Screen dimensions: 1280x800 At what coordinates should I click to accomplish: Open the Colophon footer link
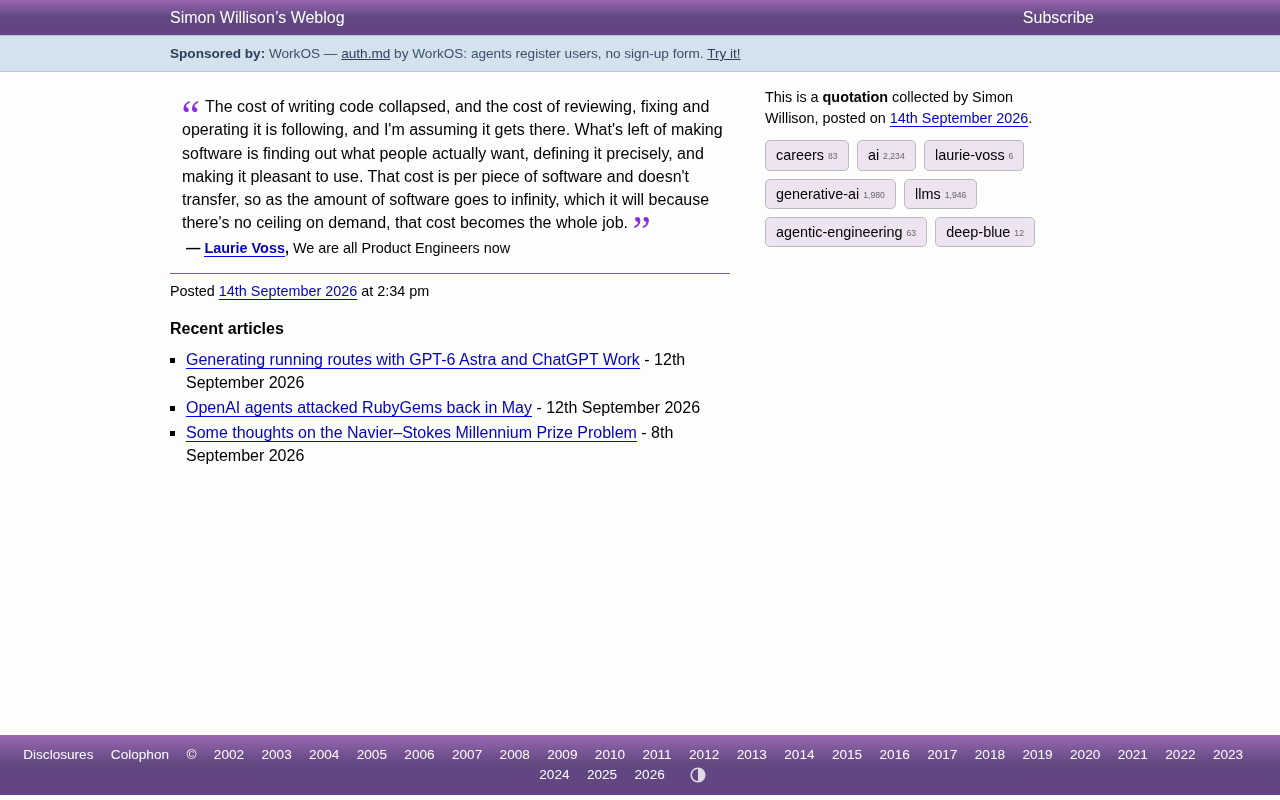tap(140, 755)
